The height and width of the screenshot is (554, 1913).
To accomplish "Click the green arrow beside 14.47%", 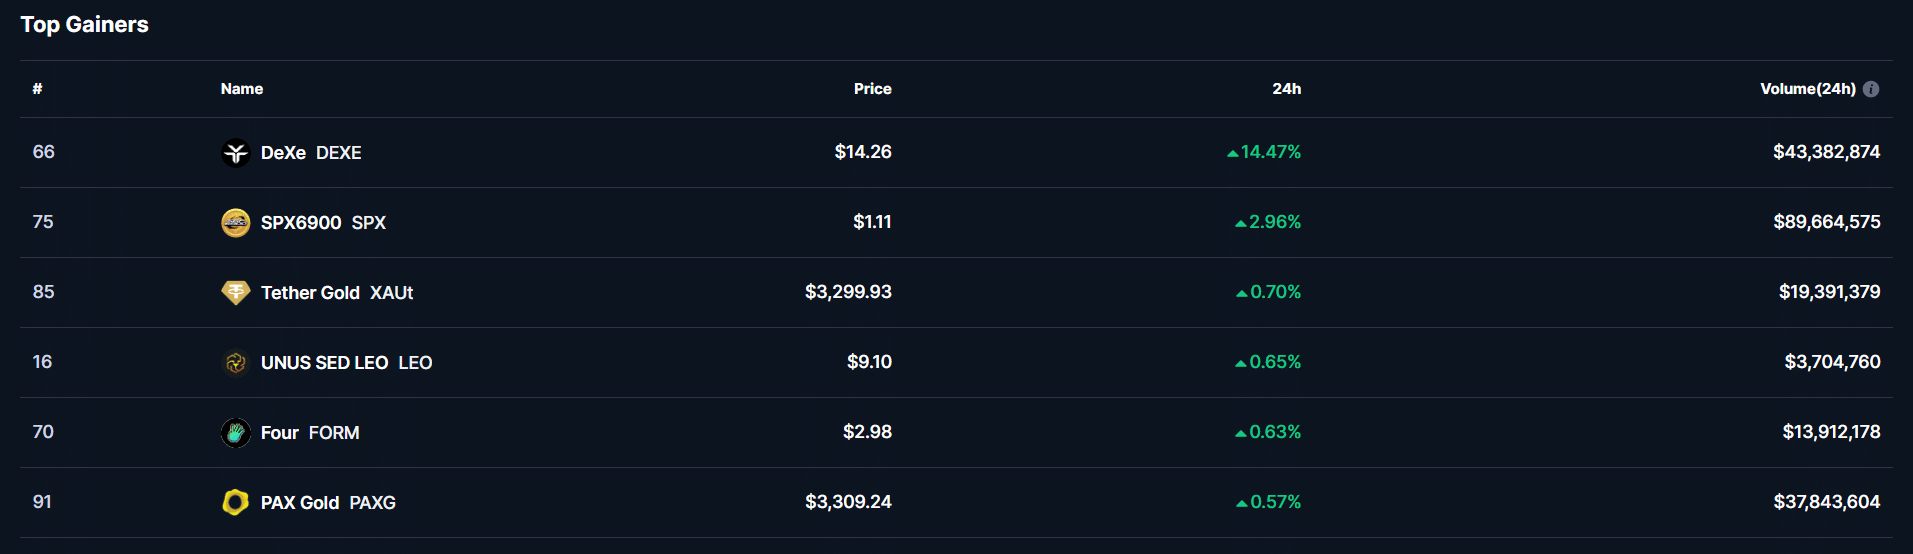I will pos(1232,153).
